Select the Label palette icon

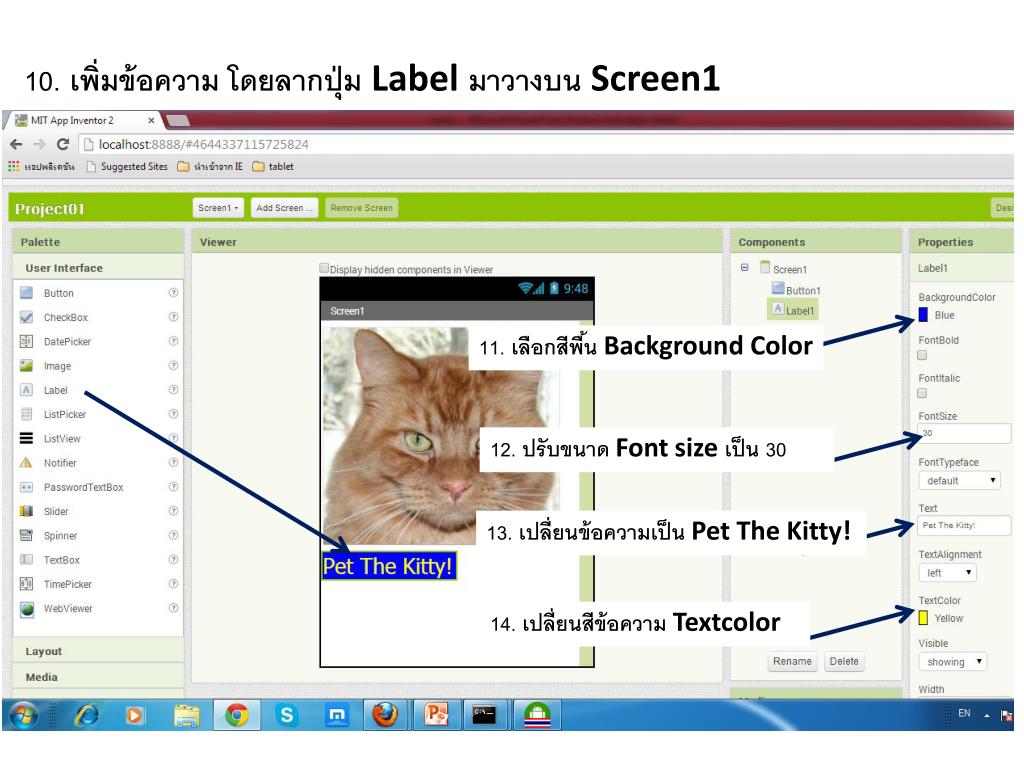tap(26, 390)
